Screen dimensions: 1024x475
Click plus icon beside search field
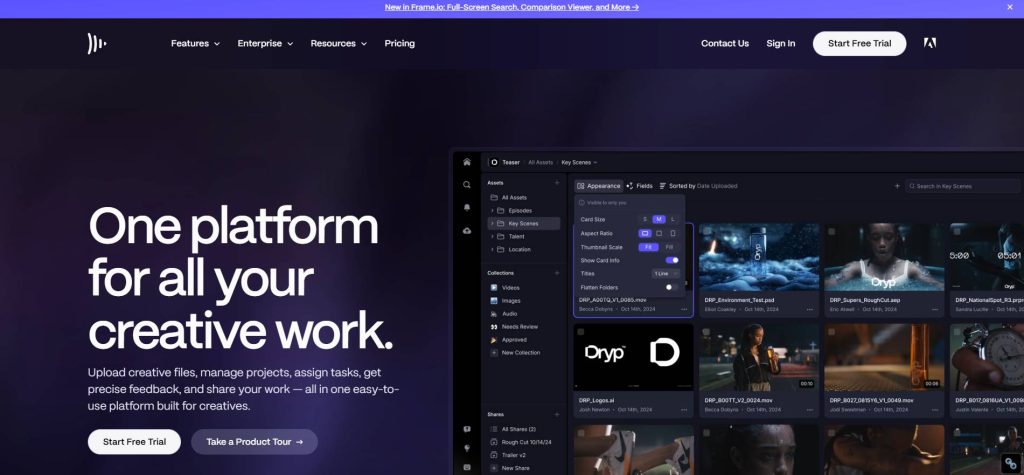[x=897, y=186]
